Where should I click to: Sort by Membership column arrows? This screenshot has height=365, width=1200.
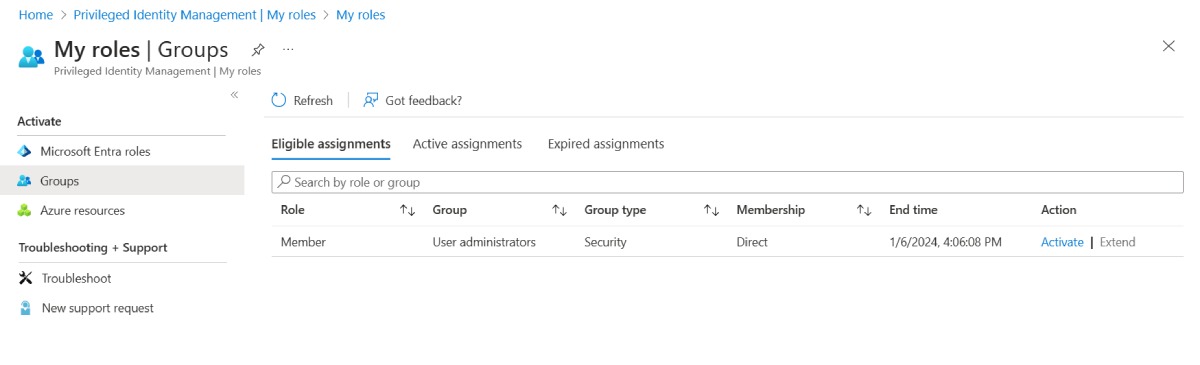coord(864,210)
